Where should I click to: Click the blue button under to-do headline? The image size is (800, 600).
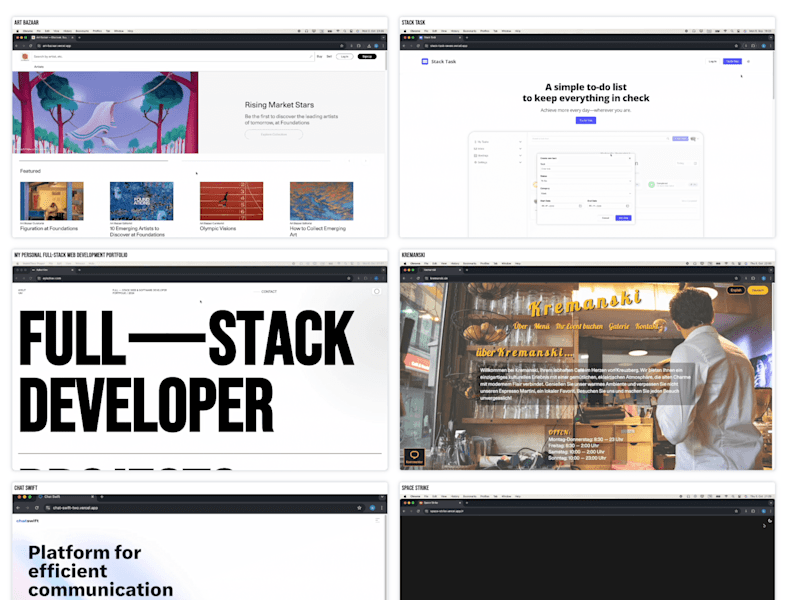click(x=586, y=120)
